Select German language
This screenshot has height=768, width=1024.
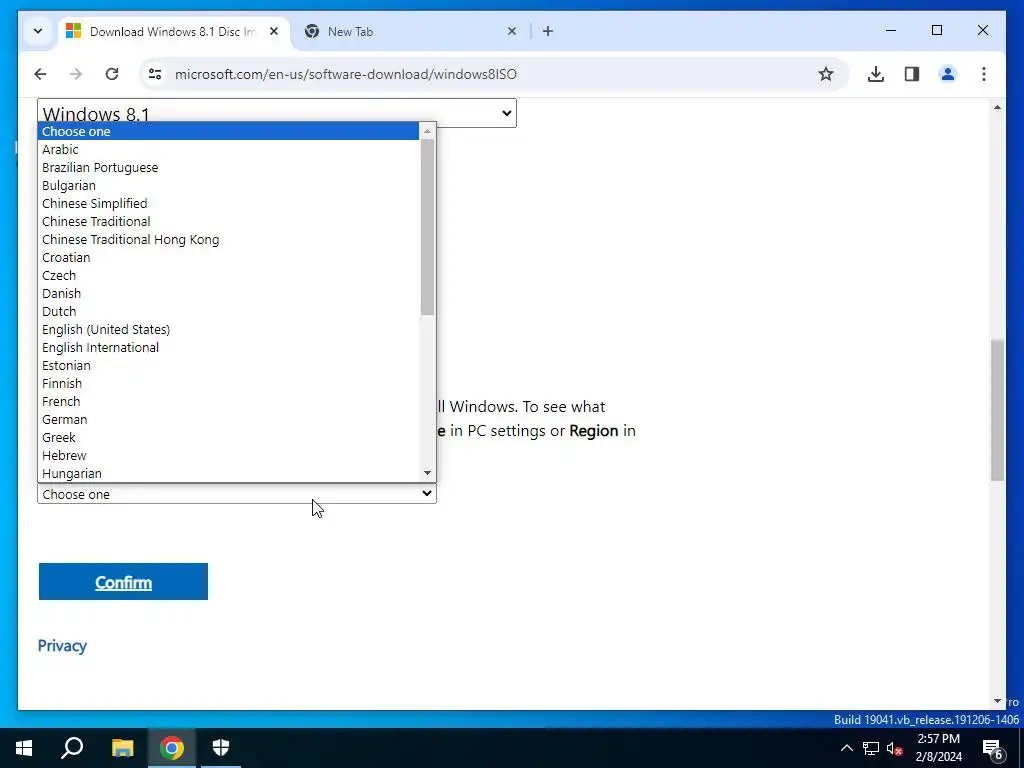228,419
